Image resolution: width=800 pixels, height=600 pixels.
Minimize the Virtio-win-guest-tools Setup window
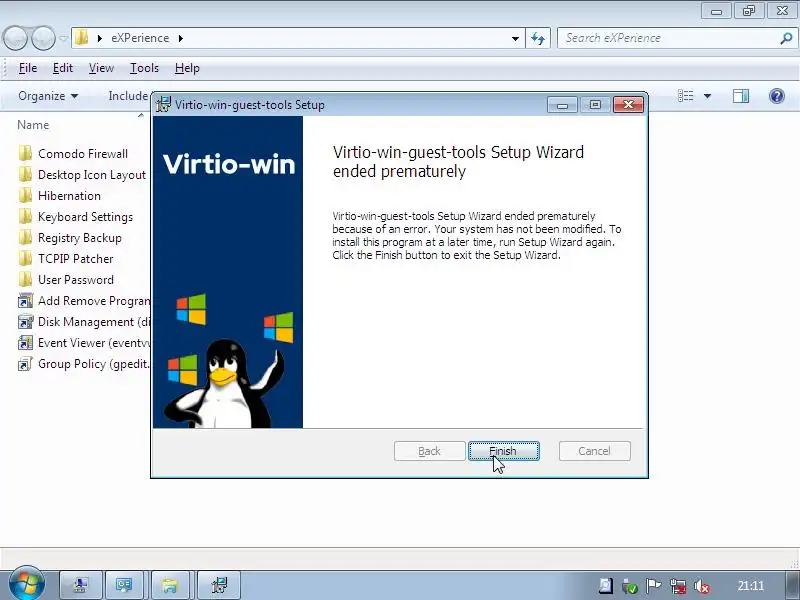[x=562, y=105]
